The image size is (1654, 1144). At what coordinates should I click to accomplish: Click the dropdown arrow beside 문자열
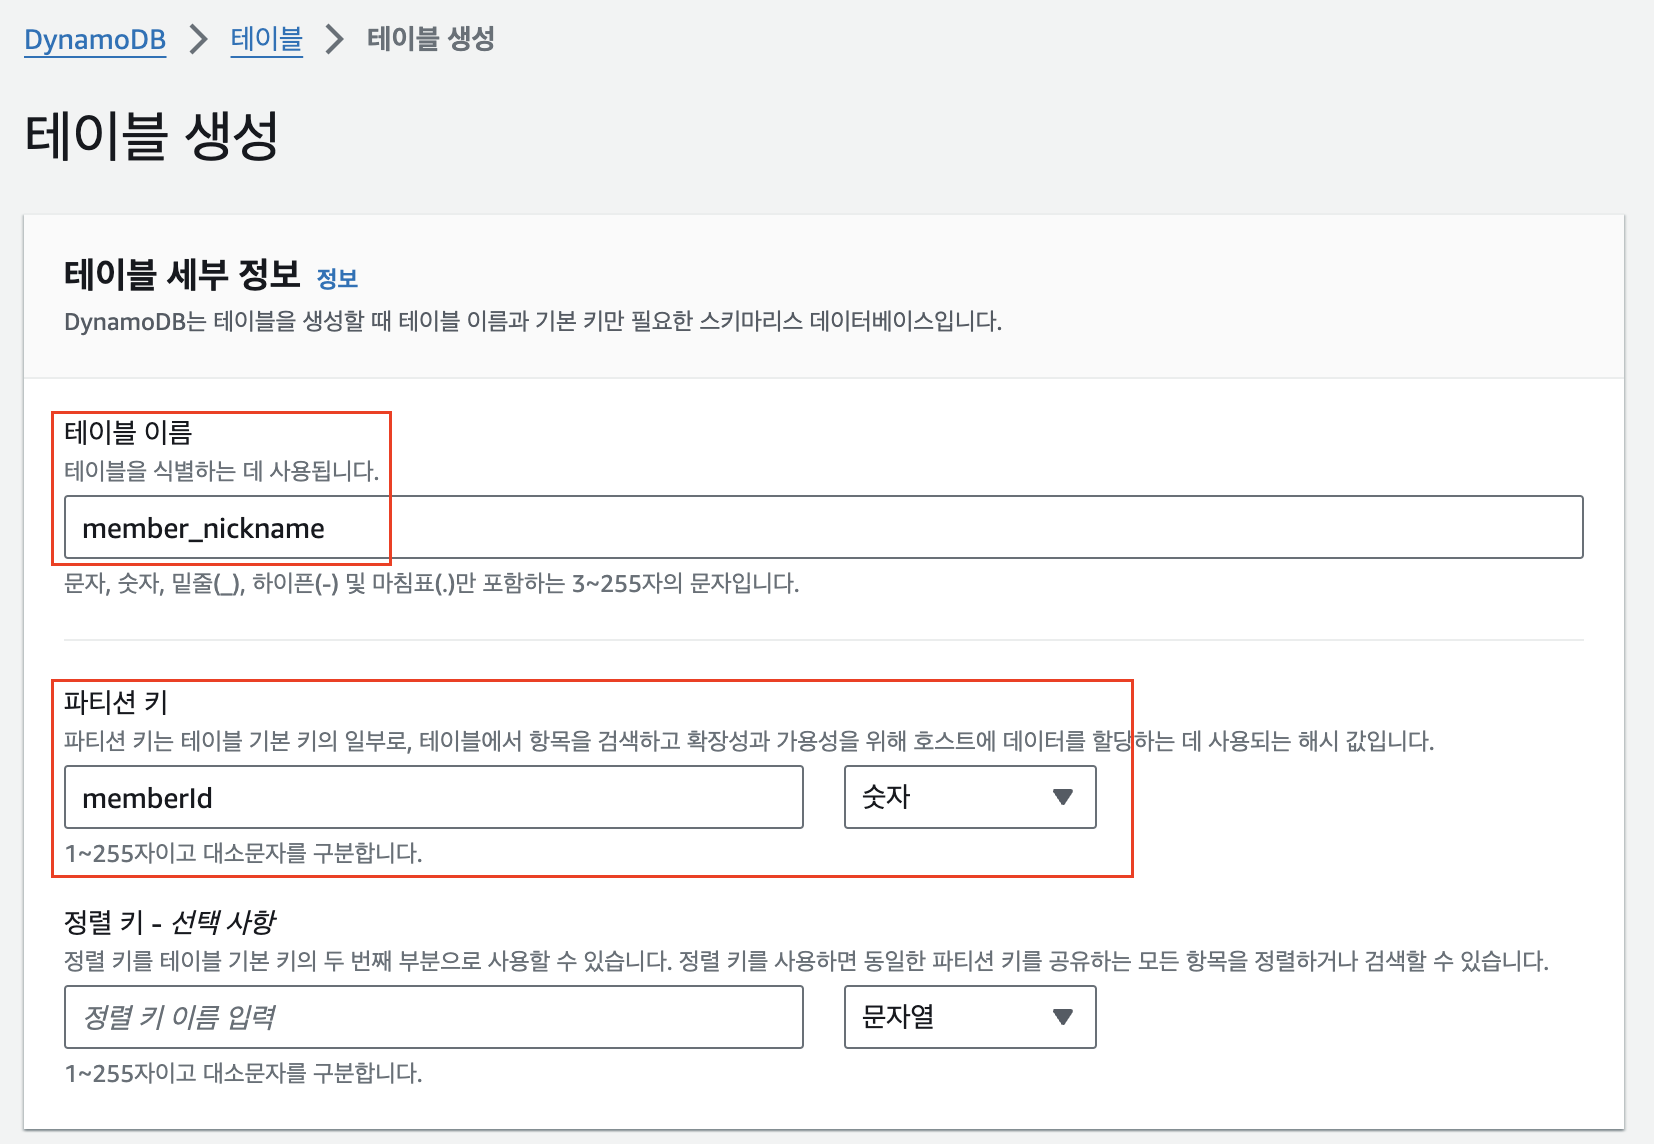point(1062,1017)
